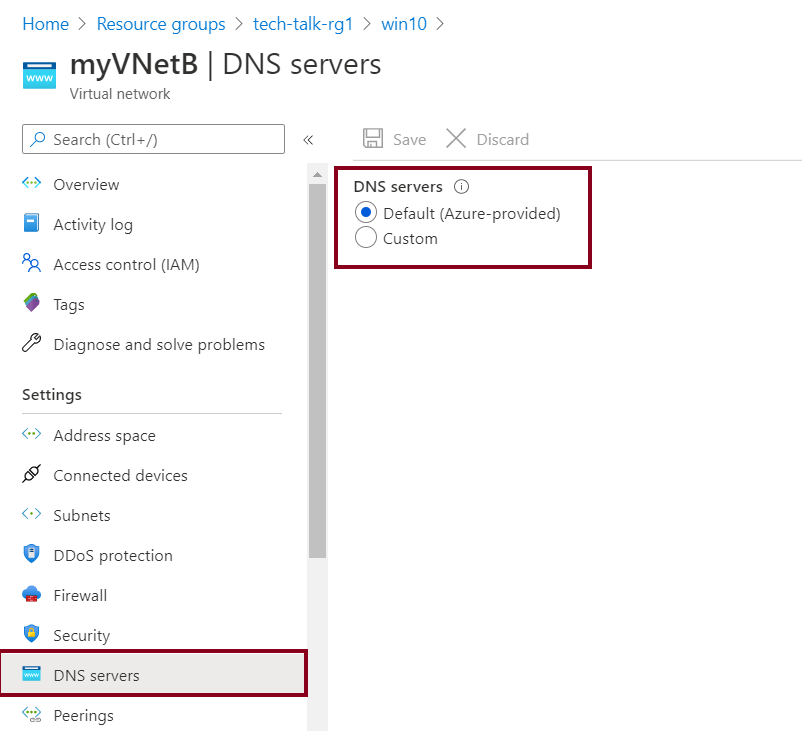Click the DNS servers icon in the sidebar
Screen dimensions: 802x731
coord(31,674)
